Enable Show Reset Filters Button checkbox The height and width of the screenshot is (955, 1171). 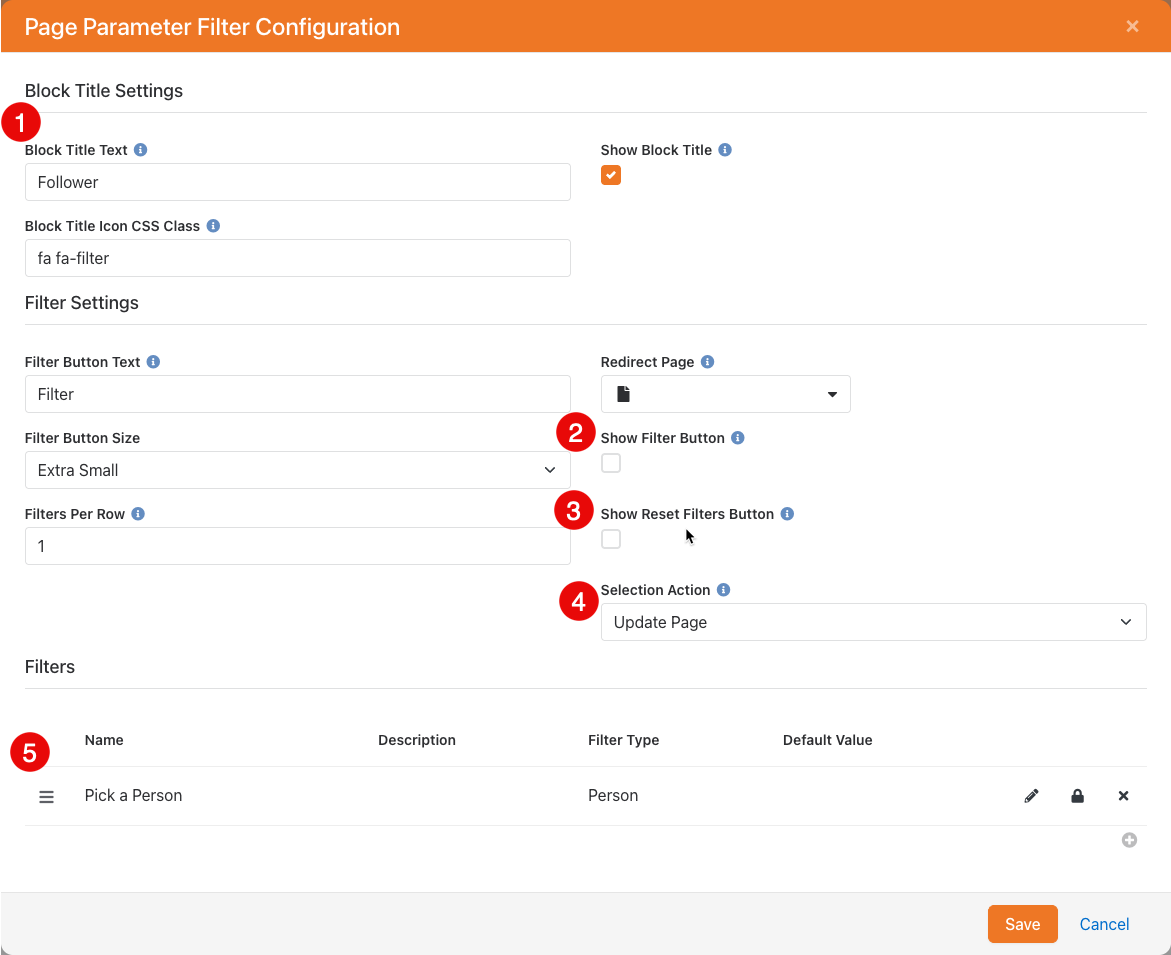[x=611, y=539]
